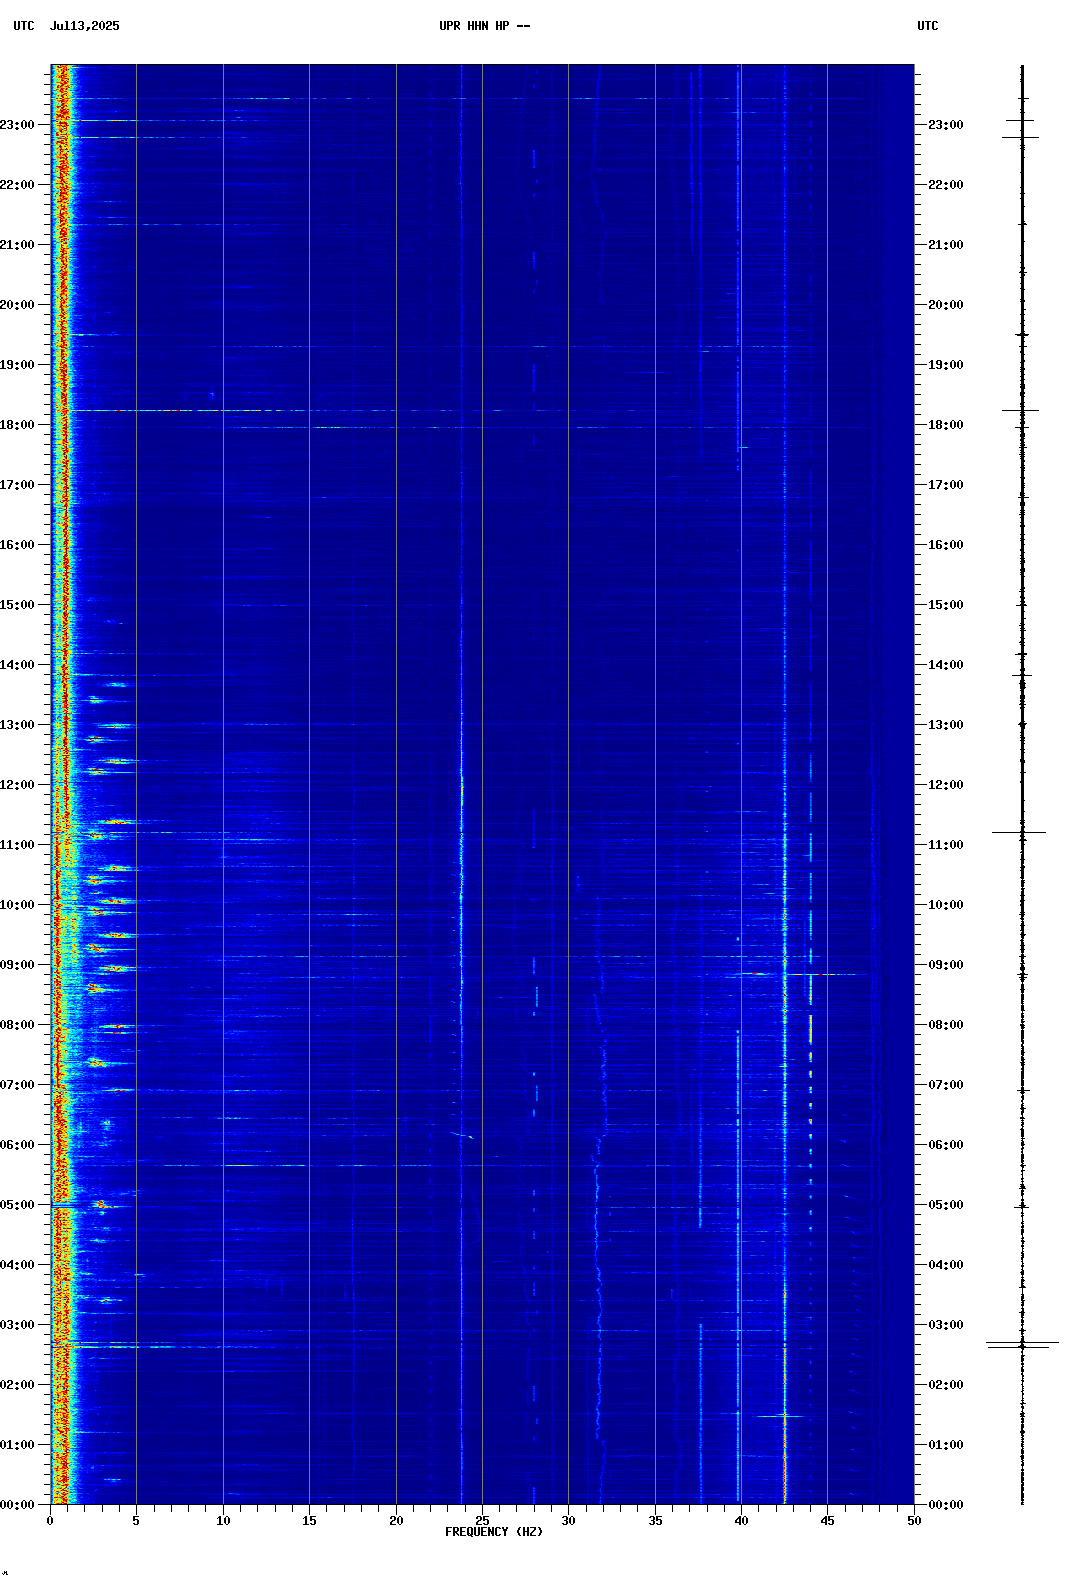Select 15:00 on the left time axis
The image size is (1066, 1584).
tap(17, 605)
